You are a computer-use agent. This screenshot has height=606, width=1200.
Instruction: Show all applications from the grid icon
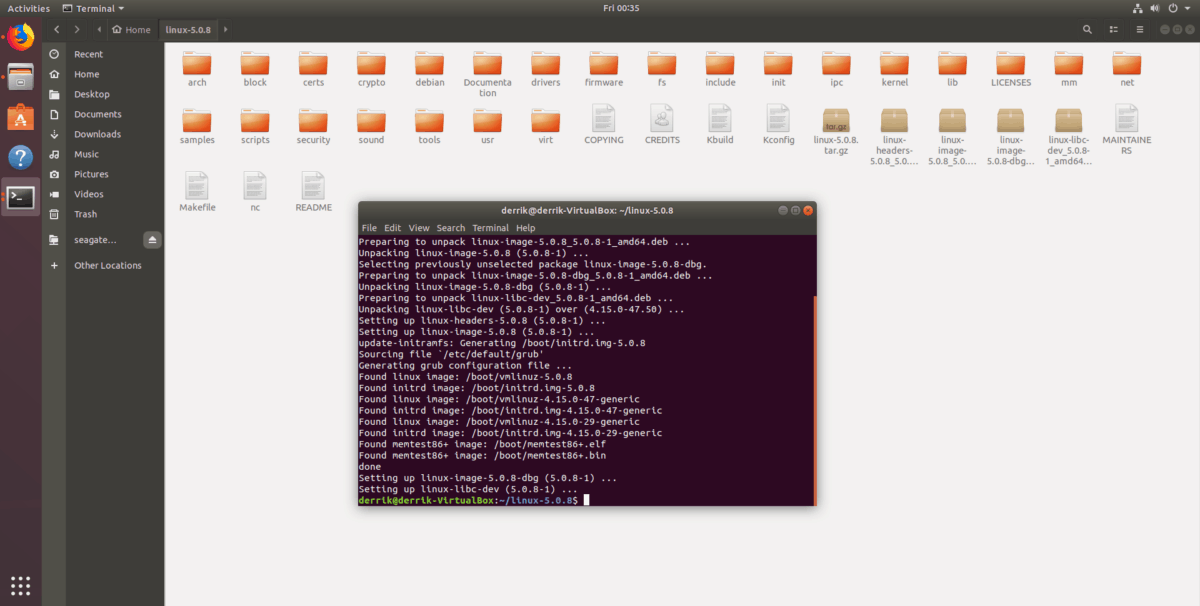20,585
